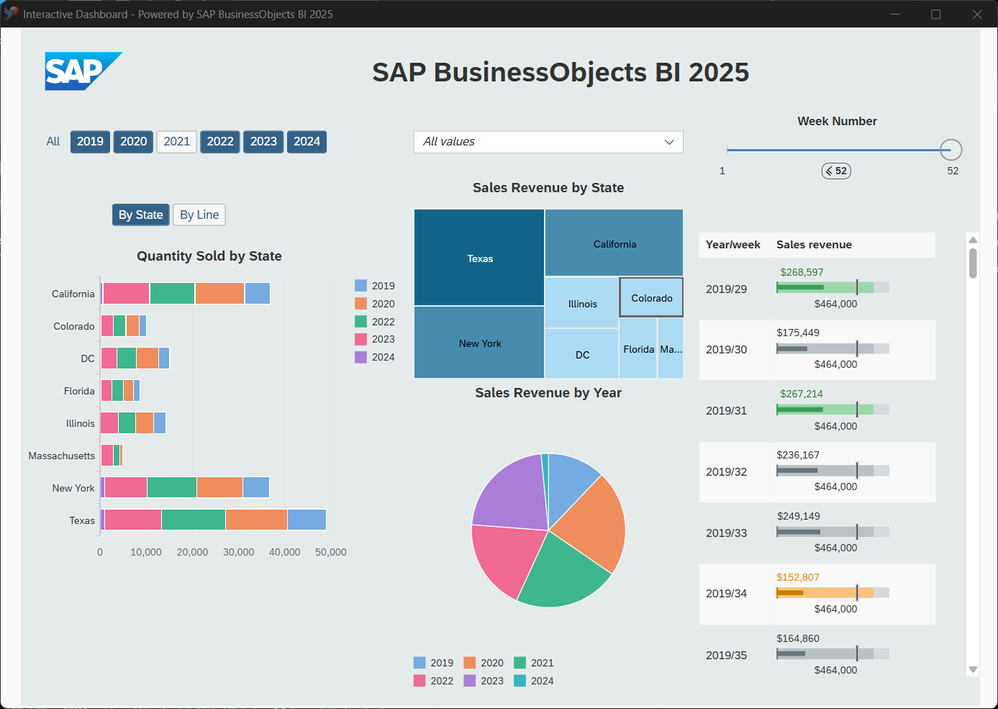Image resolution: width=998 pixels, height=709 pixels.
Task: Click the orange $152,807 revenue value
Action: pos(798,577)
